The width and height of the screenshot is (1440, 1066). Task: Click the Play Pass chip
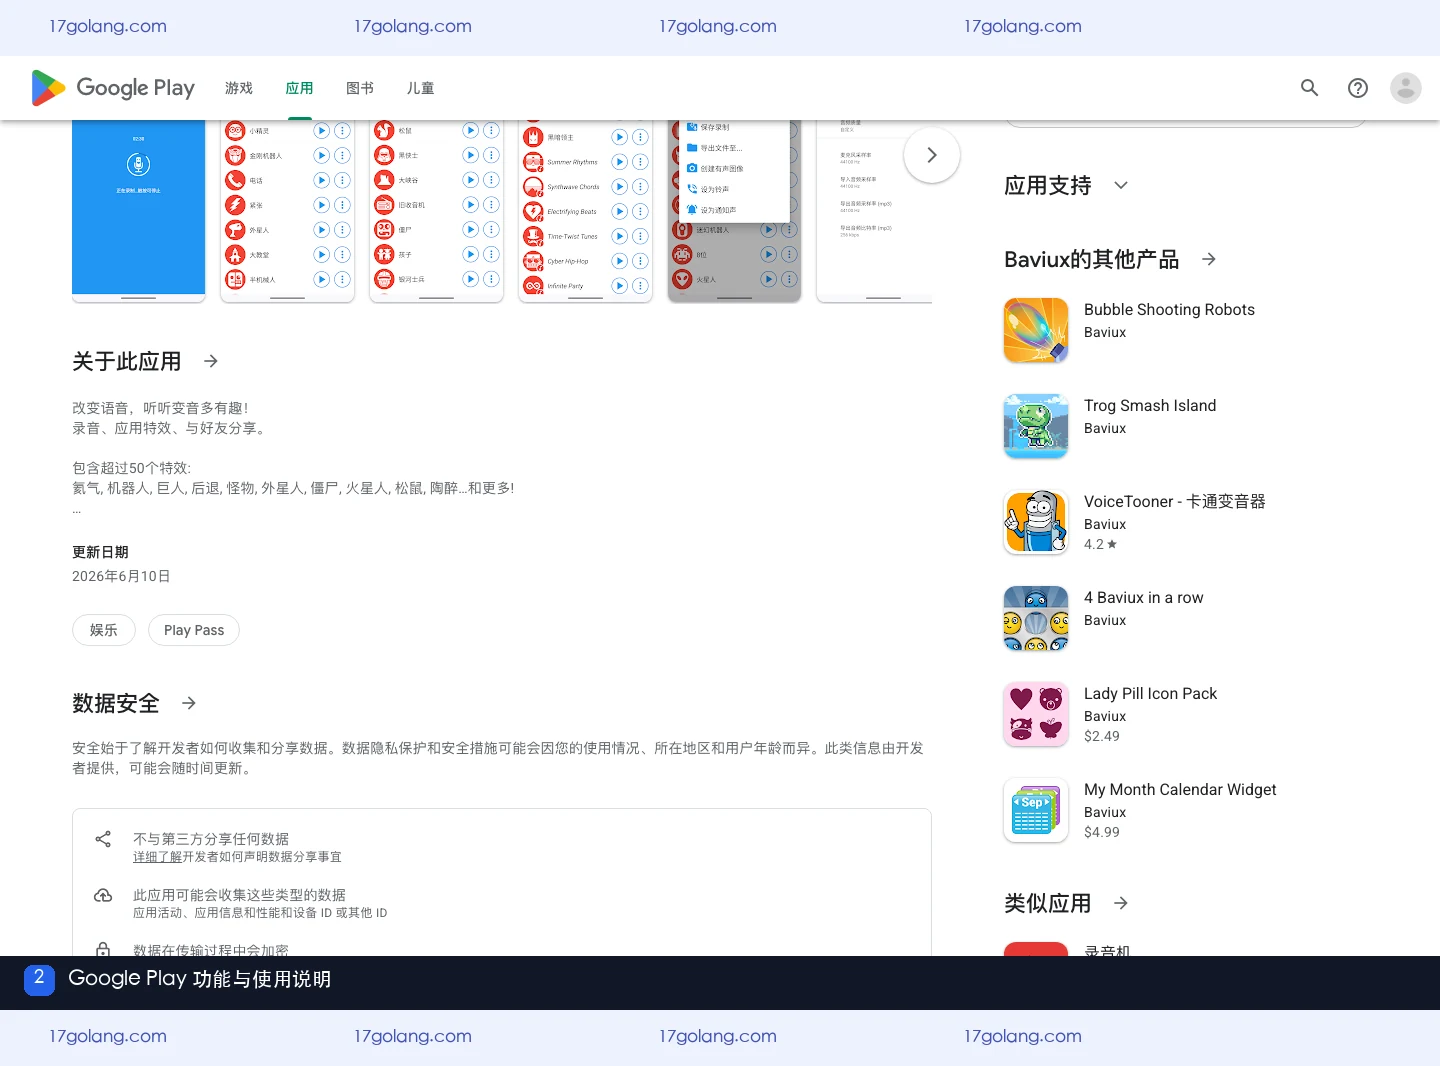click(194, 630)
